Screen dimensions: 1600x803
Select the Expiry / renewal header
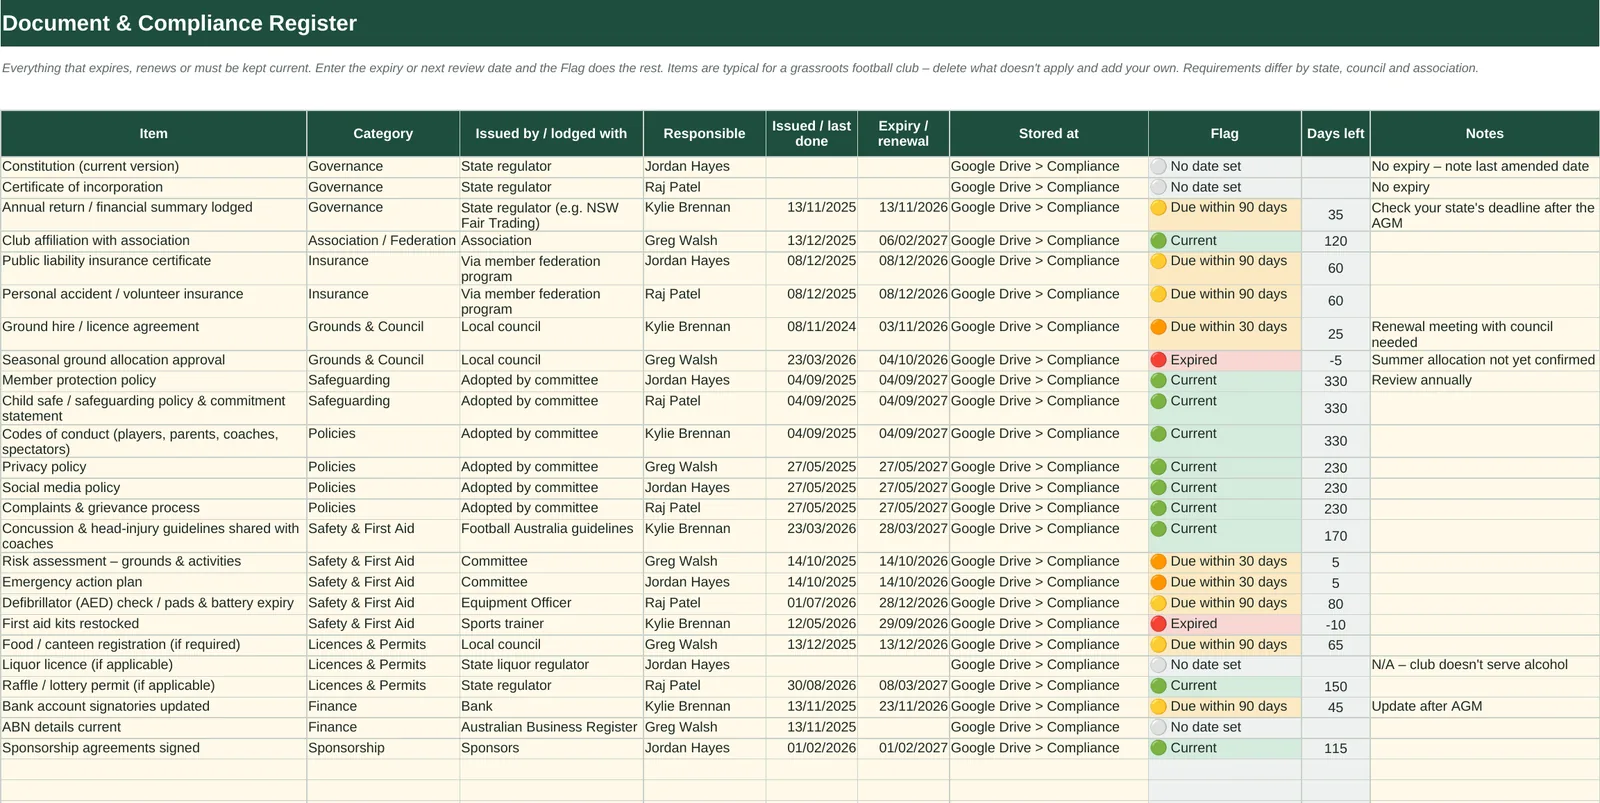coord(903,133)
